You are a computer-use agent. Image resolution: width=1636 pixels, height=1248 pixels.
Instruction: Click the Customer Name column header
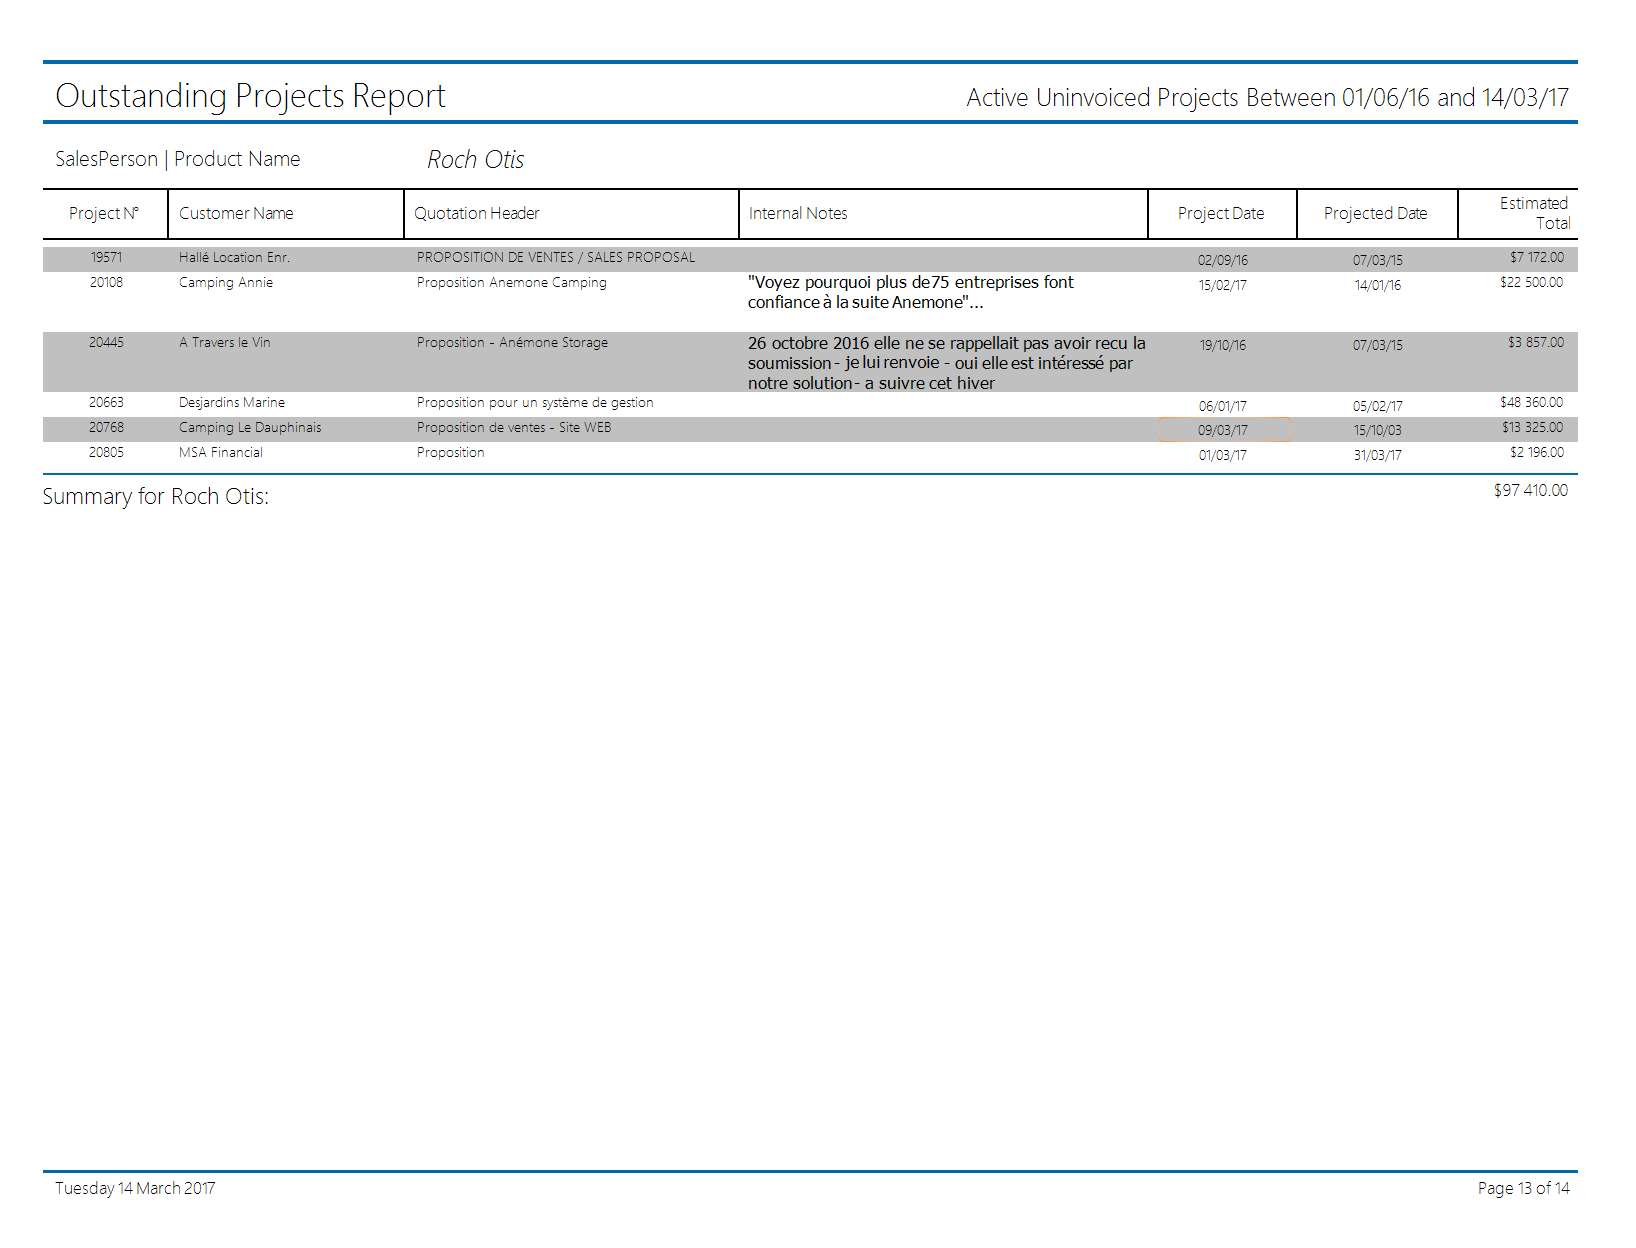tap(236, 214)
